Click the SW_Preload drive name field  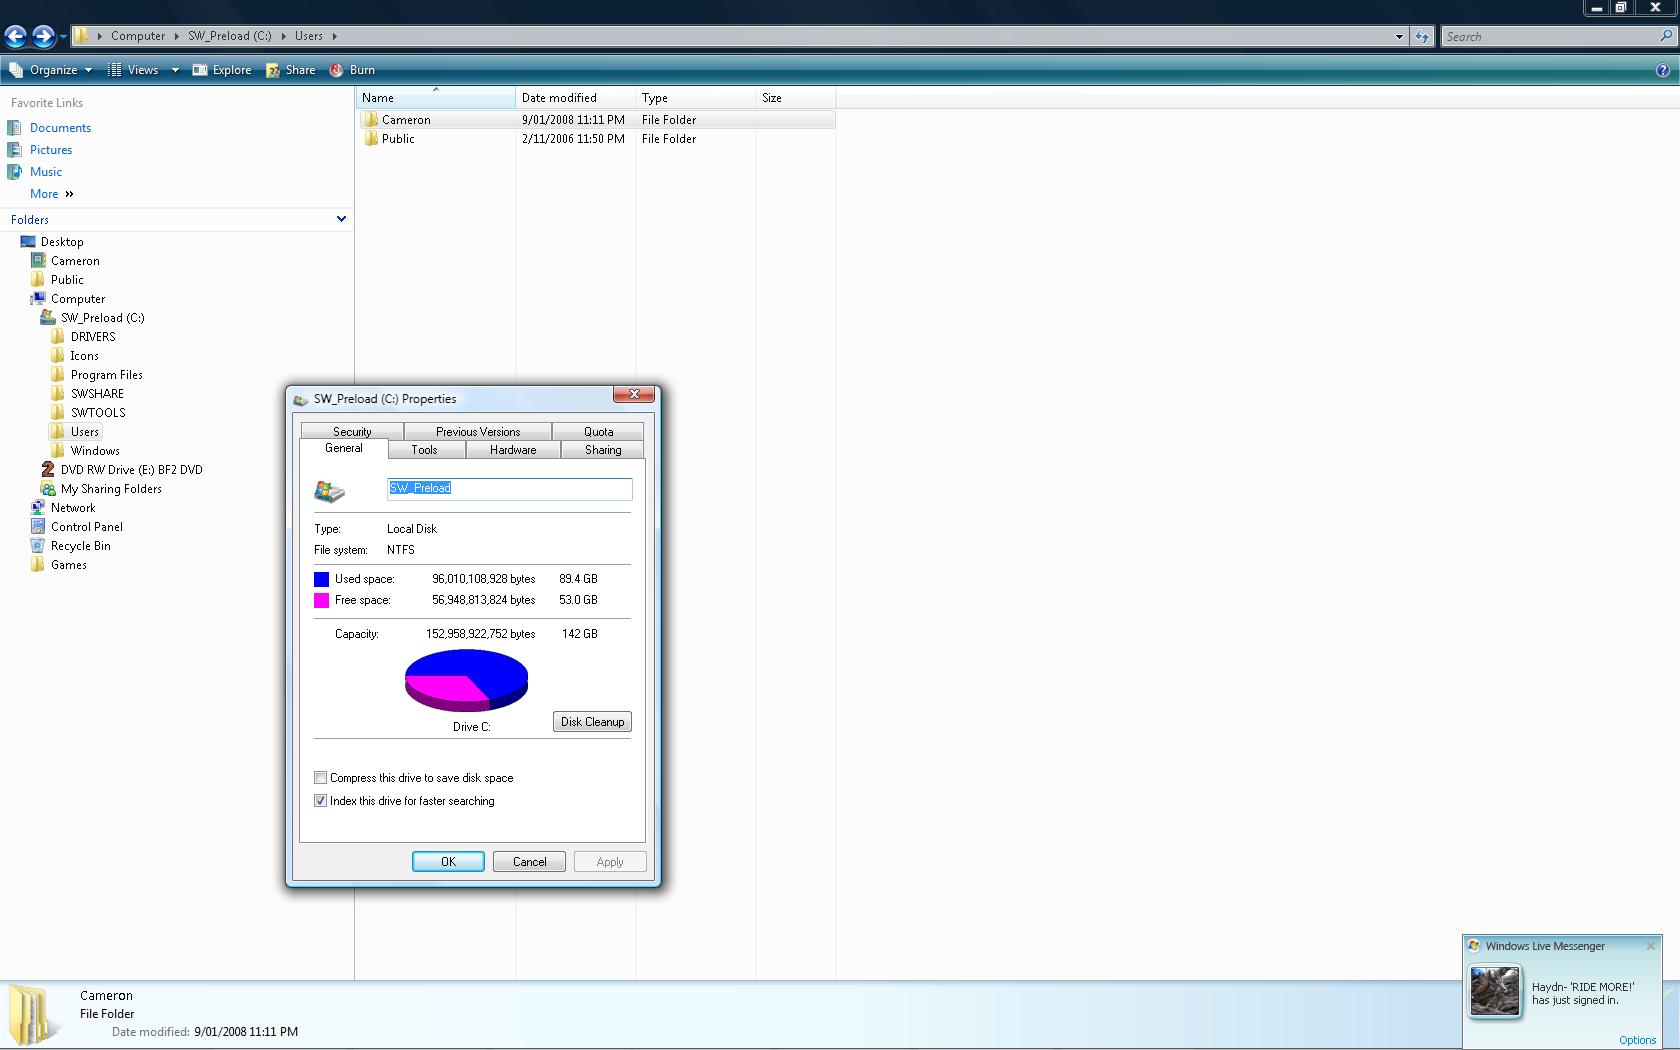(509, 488)
